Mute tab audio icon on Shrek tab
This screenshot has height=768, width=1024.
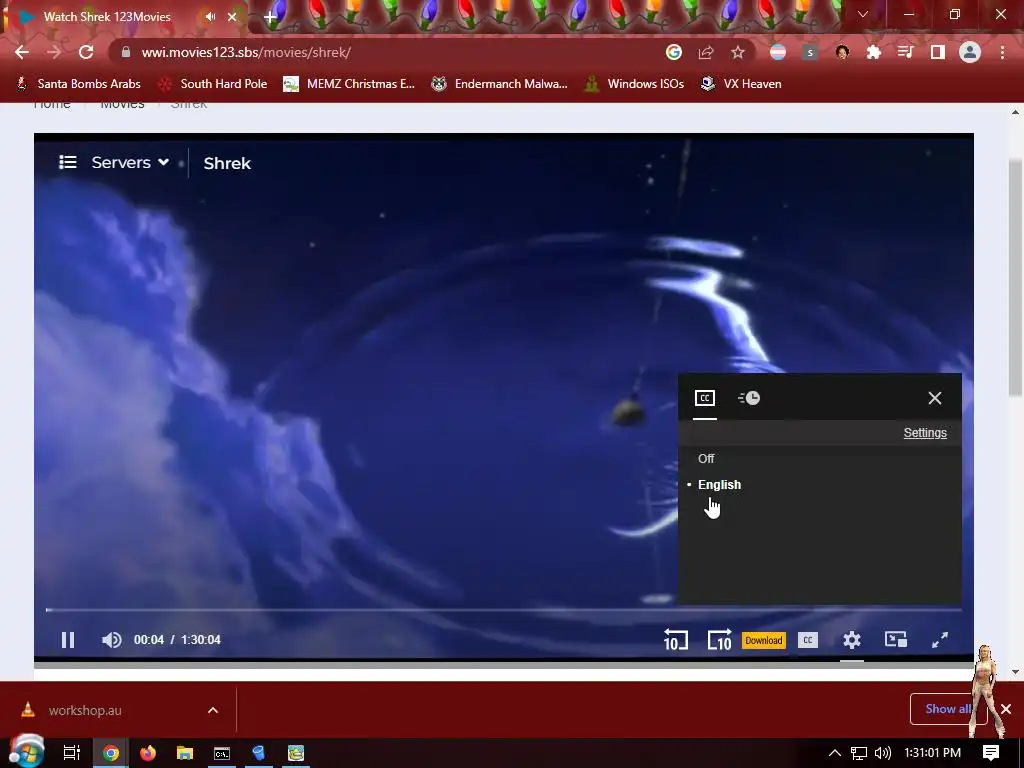210,17
